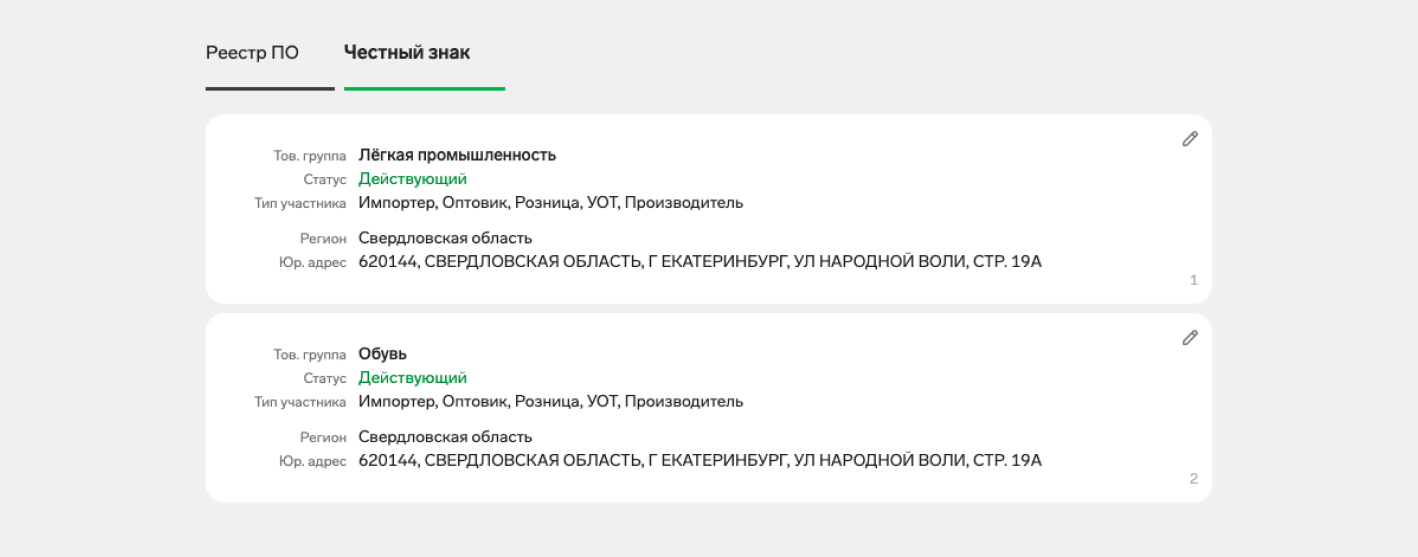Click Свердловская область region in first card
The image size is (1418, 557).
pyautogui.click(x=445, y=238)
